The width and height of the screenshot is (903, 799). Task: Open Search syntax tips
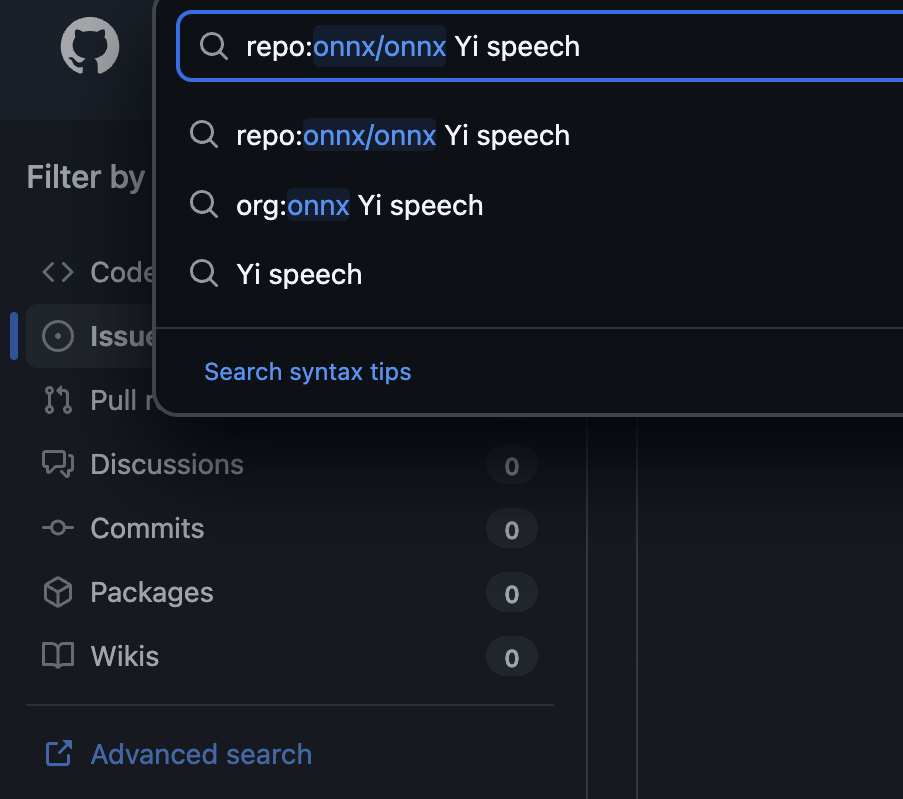pos(308,372)
